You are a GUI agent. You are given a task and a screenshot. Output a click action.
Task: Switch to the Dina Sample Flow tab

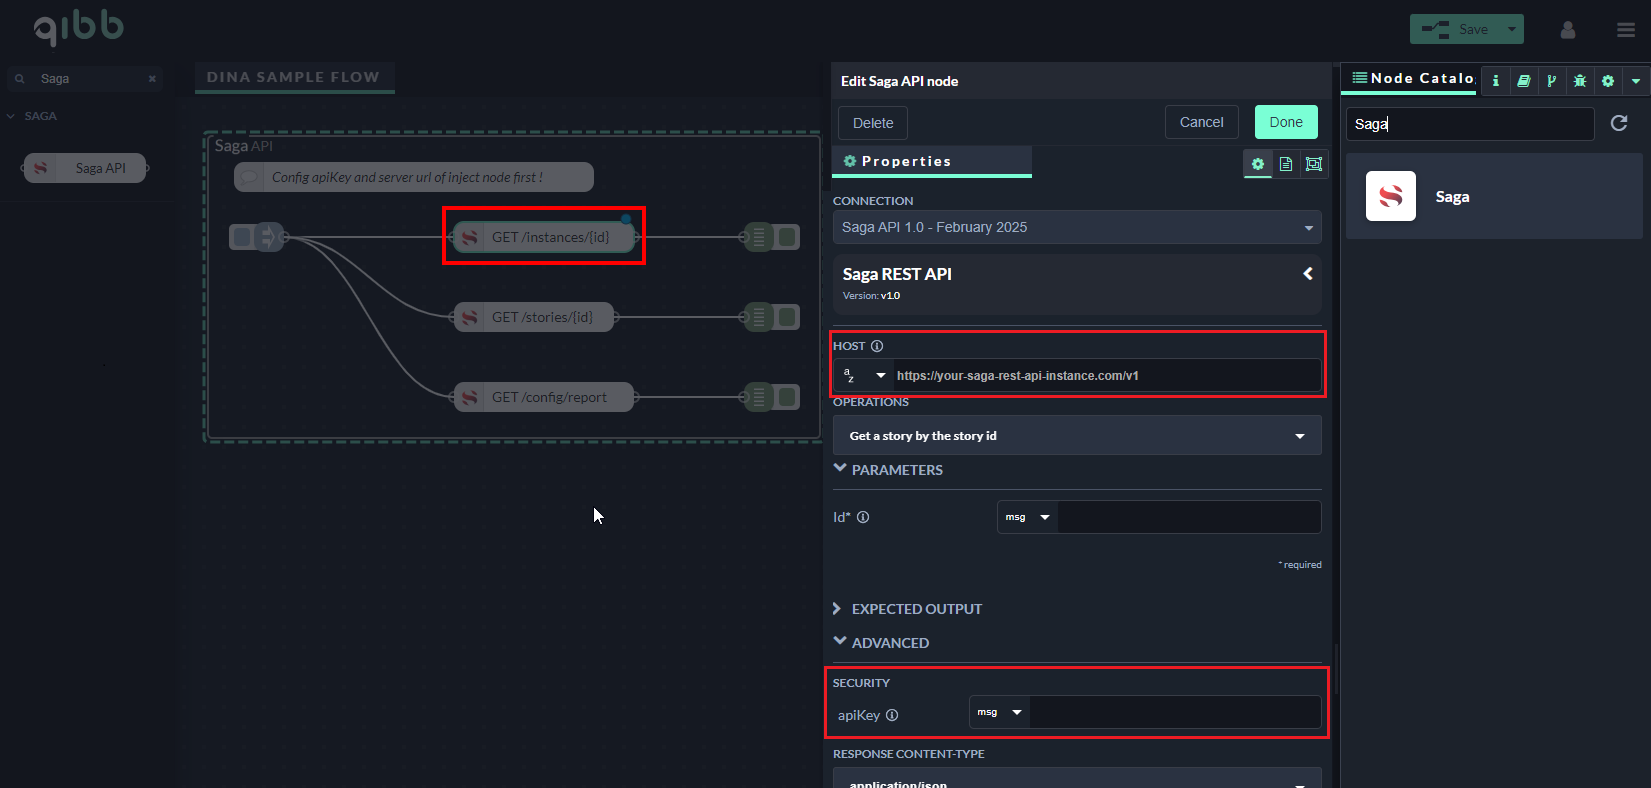click(293, 77)
